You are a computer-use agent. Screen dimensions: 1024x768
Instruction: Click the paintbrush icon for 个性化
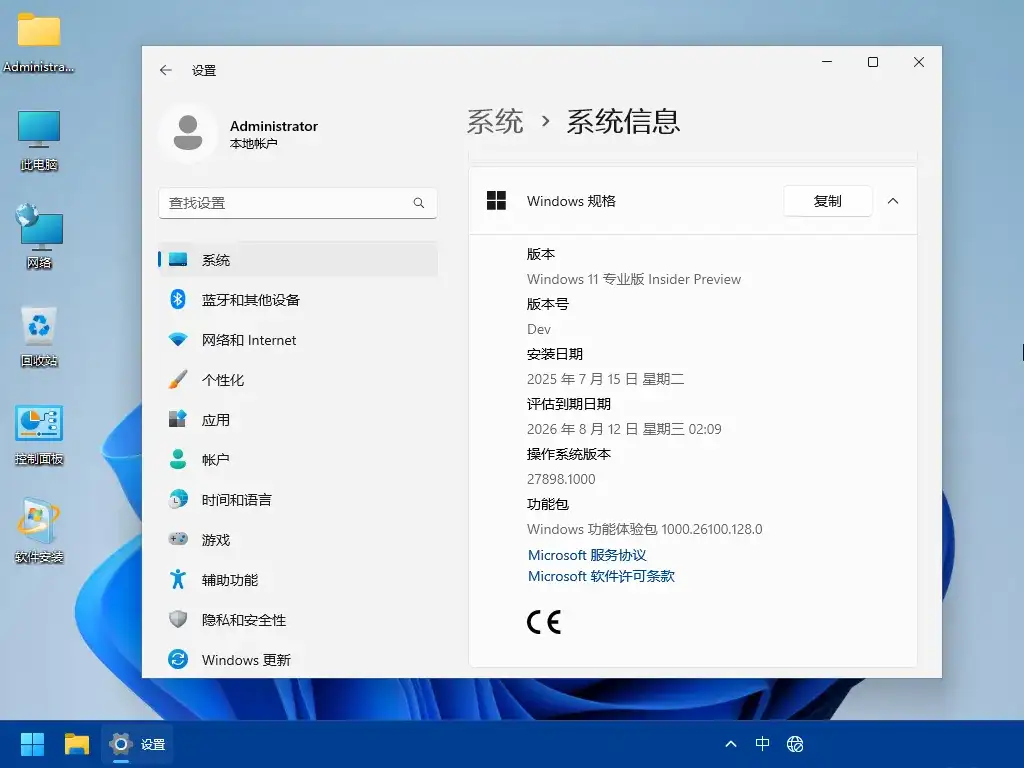(x=178, y=379)
